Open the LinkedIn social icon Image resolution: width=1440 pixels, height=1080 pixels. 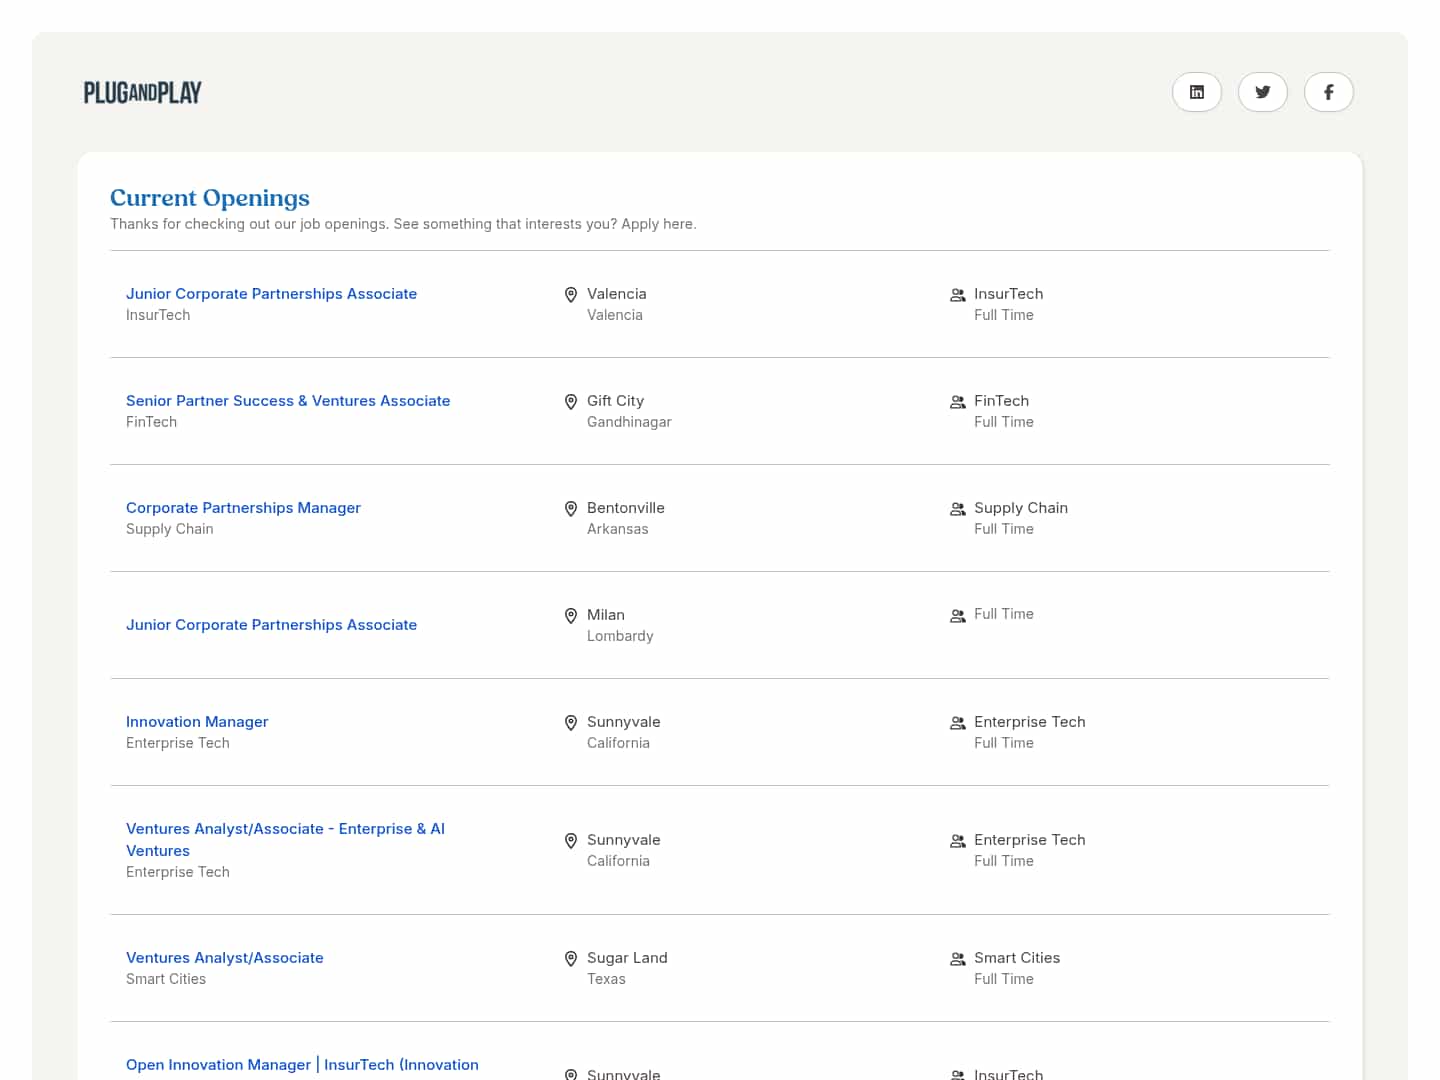tap(1196, 92)
